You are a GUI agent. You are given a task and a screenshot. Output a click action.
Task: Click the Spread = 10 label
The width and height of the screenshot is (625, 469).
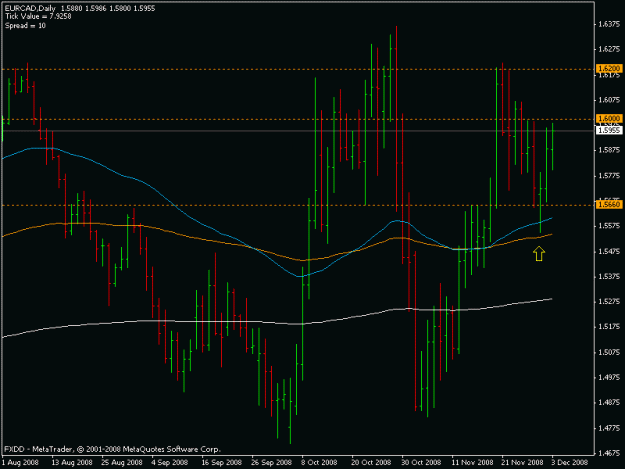(x=26, y=26)
